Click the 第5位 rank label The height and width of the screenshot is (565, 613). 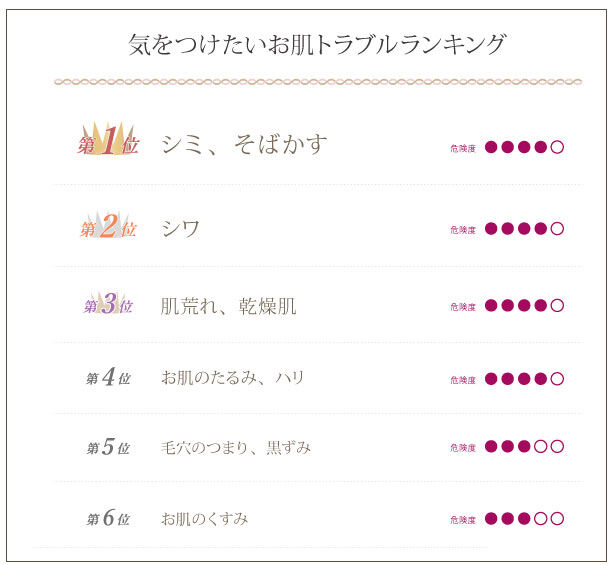tap(108, 447)
